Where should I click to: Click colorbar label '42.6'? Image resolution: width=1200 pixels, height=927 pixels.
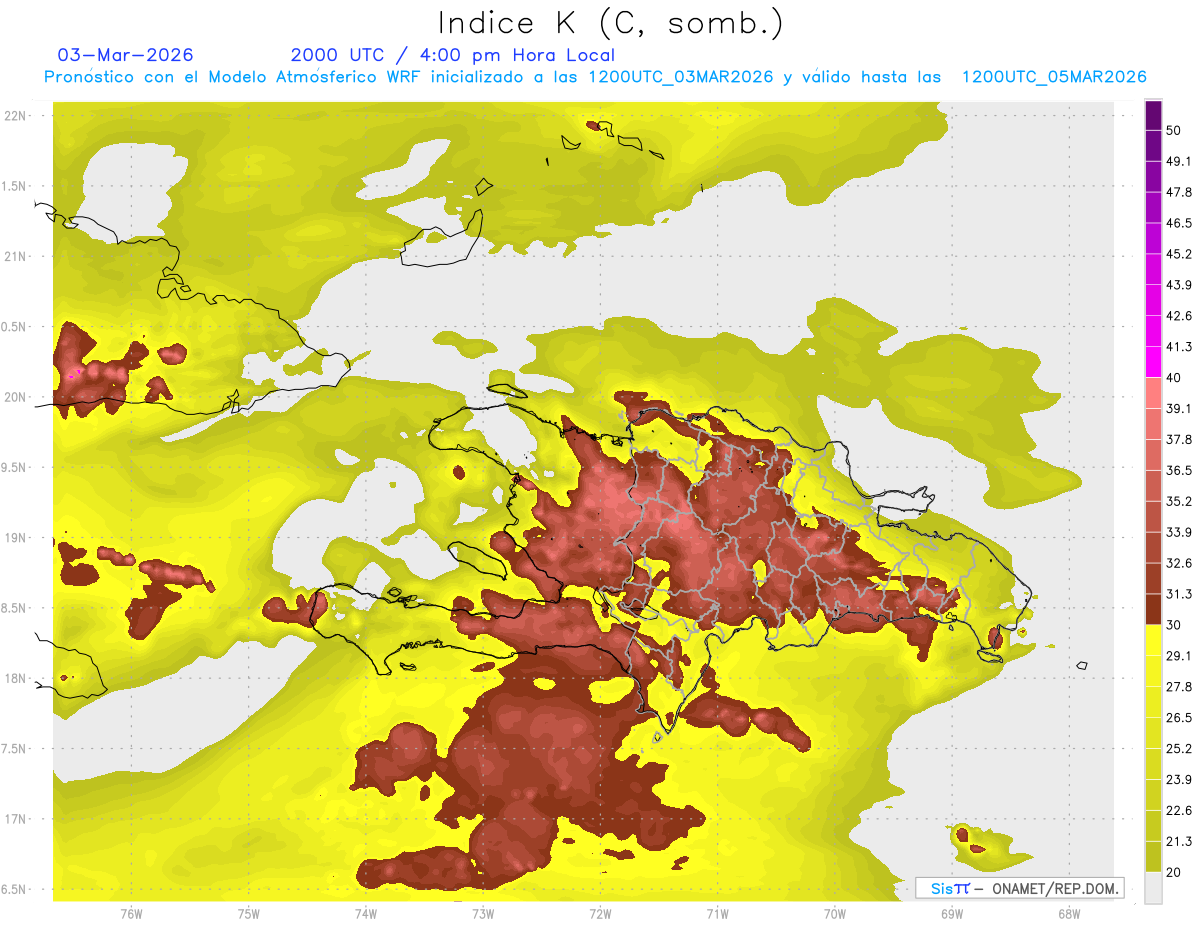(1179, 316)
